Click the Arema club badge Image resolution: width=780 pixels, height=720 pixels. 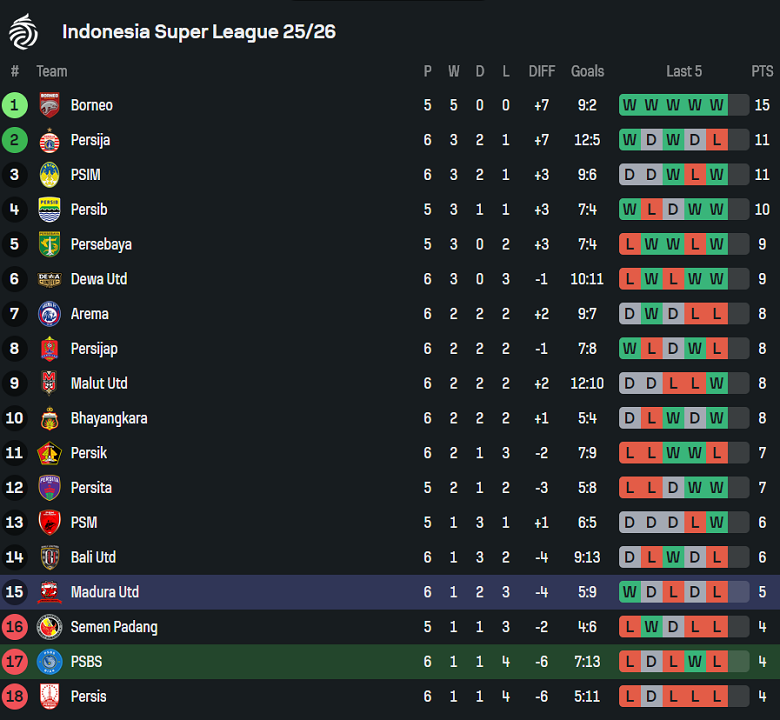(49, 314)
